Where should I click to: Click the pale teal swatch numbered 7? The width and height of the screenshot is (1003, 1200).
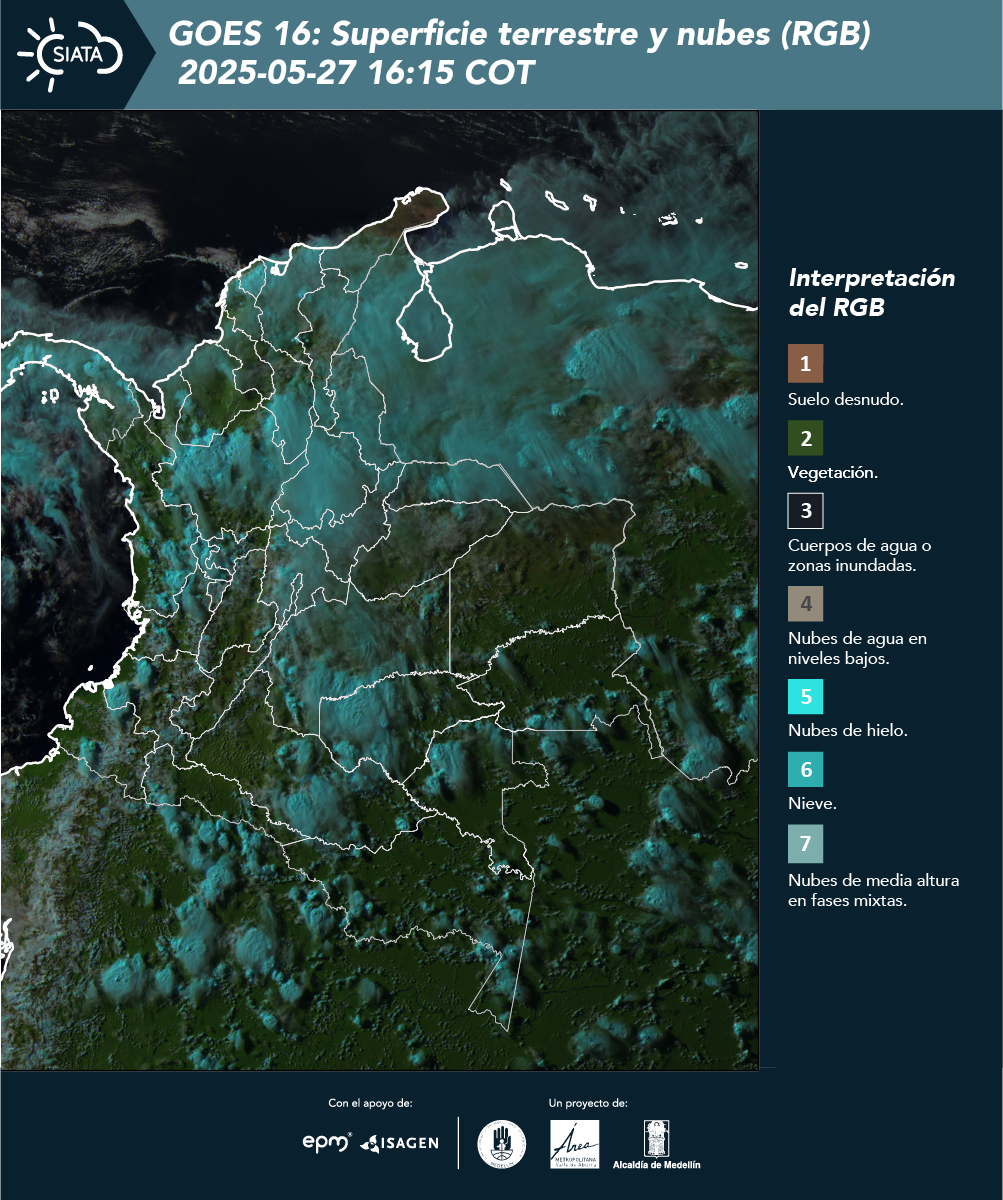[x=805, y=844]
